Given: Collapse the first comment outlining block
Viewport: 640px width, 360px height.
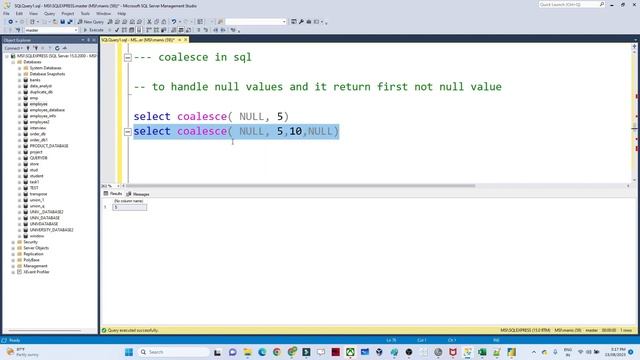Looking at the screenshot, I should (128, 58).
